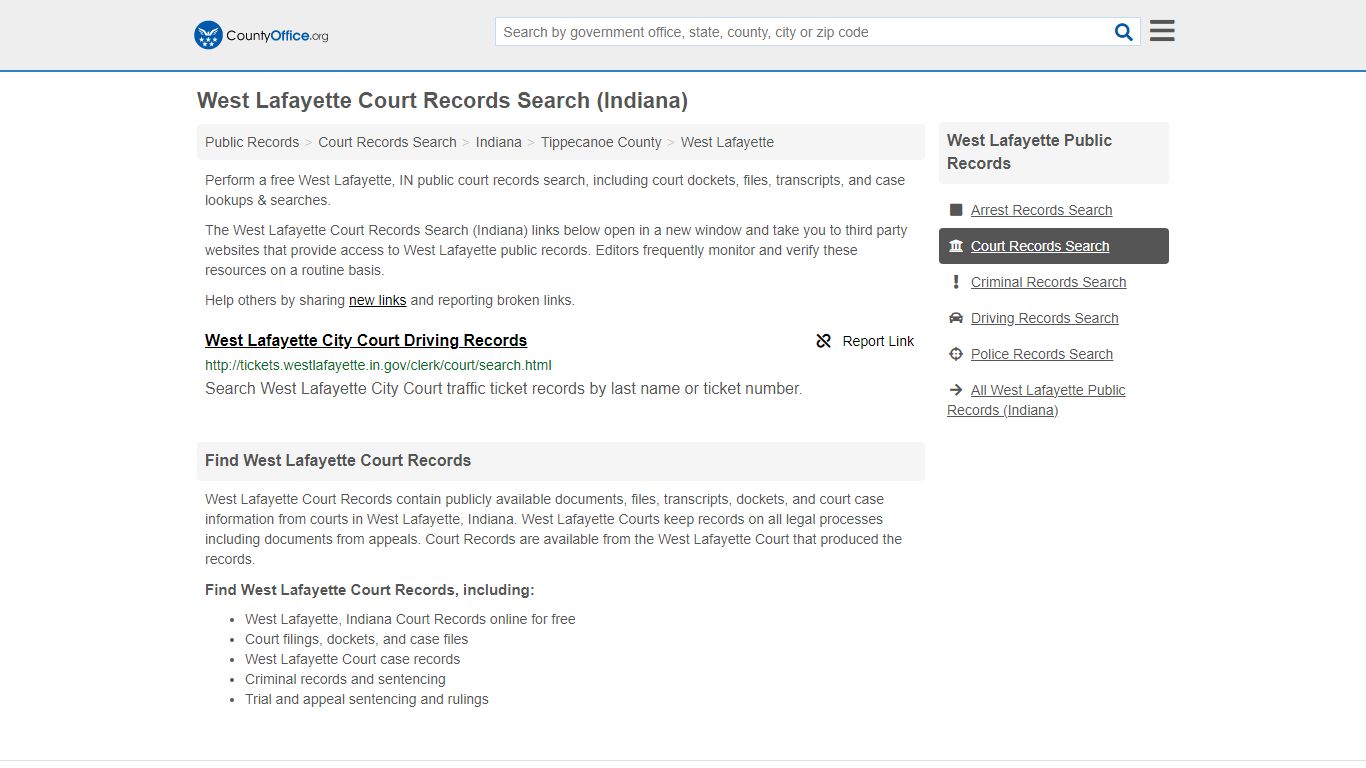Click 'Trial and appeal sentencing and rulings' bullet
This screenshot has width=1366, height=768.
click(367, 699)
